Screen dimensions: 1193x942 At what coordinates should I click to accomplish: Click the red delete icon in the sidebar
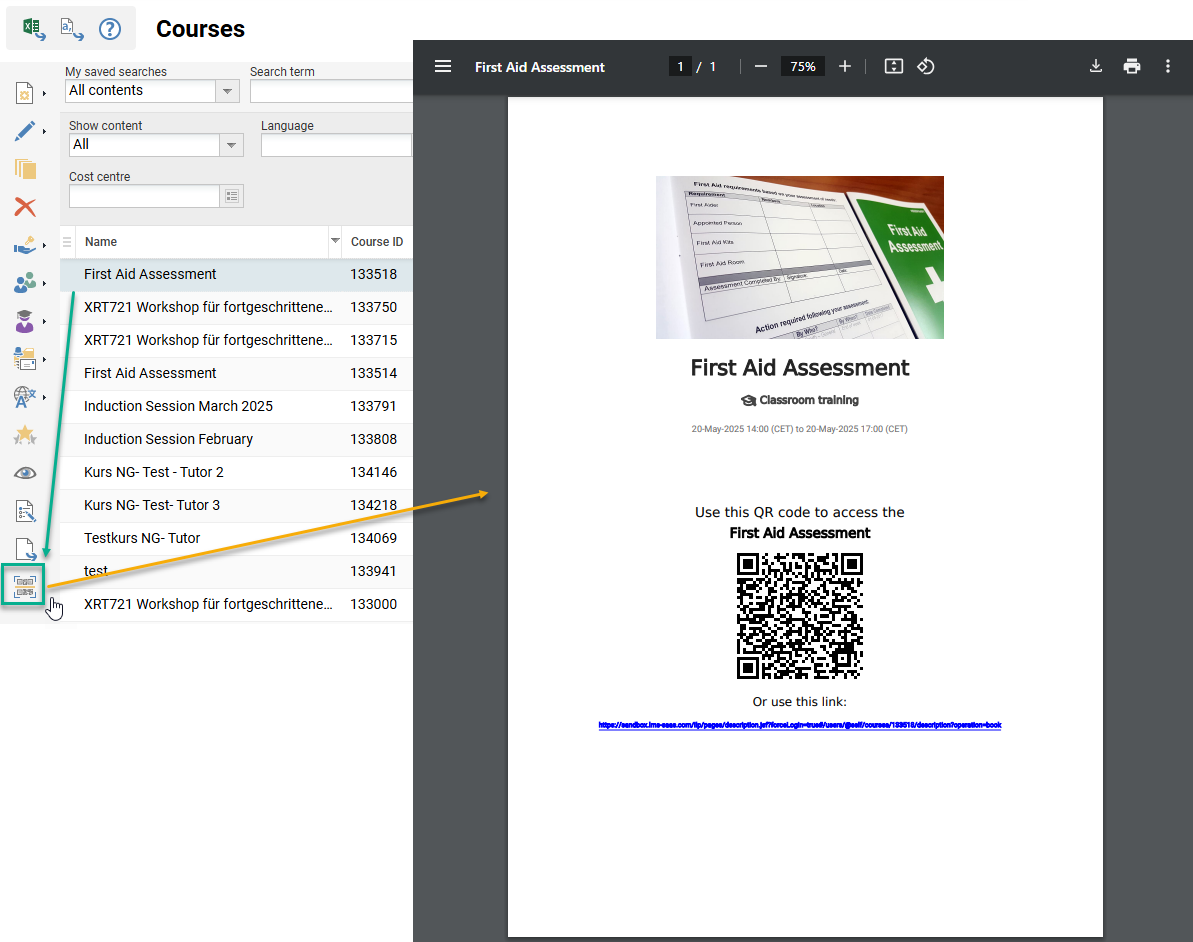click(x=25, y=207)
